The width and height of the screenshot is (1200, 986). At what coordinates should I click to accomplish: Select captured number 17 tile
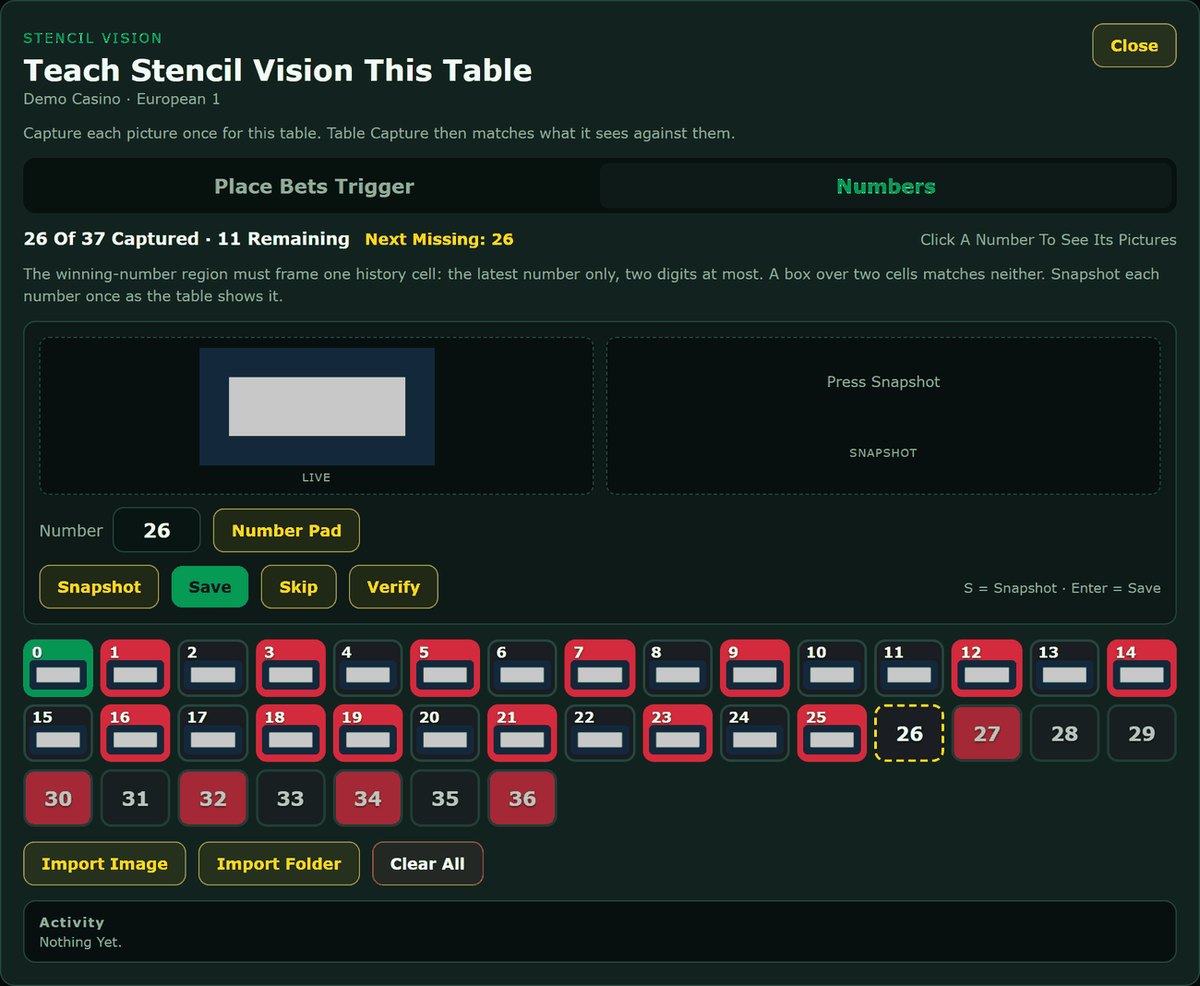click(213, 733)
